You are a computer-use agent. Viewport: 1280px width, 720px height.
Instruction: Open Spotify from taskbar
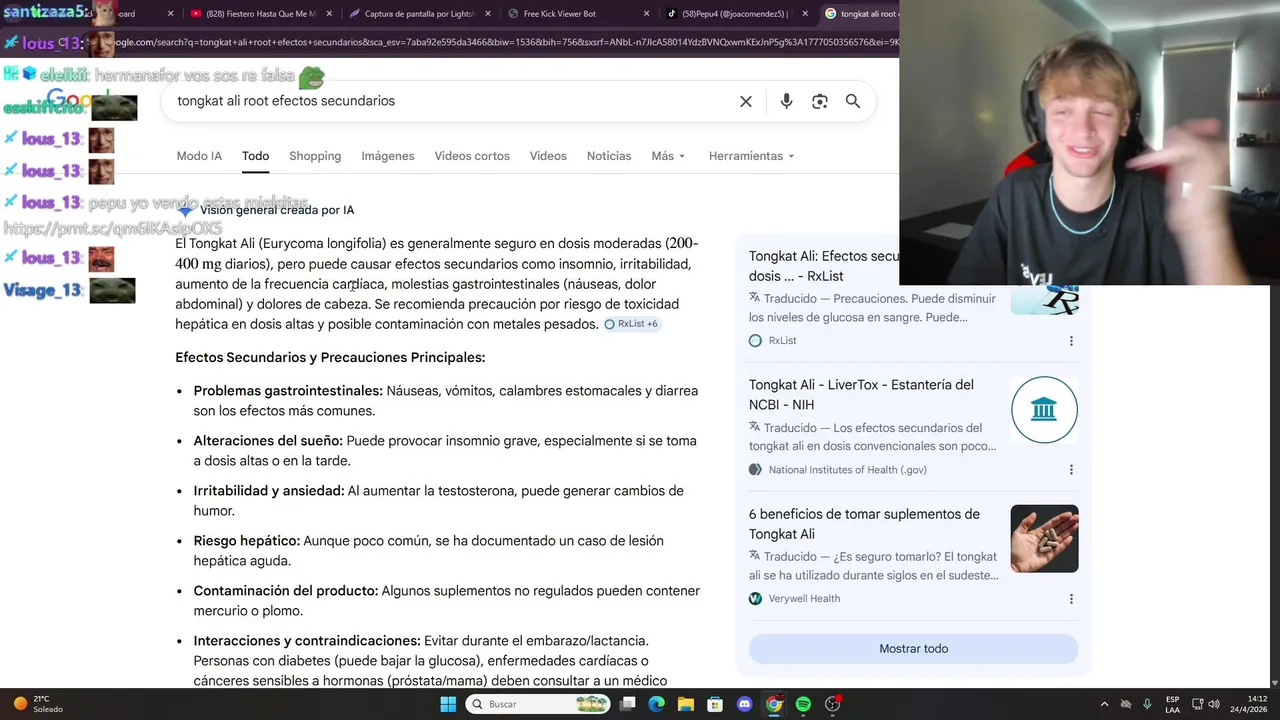click(x=803, y=704)
